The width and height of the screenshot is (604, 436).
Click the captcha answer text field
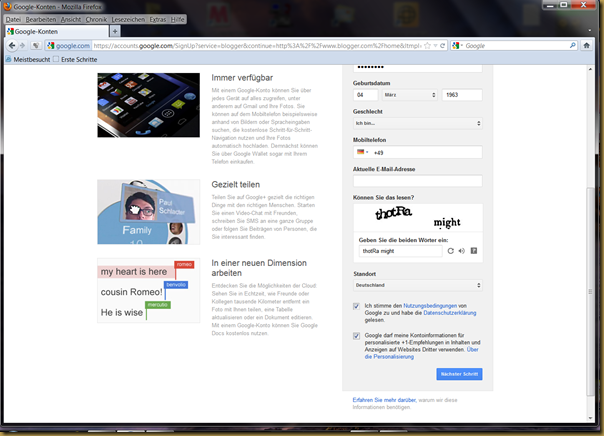[400, 251]
